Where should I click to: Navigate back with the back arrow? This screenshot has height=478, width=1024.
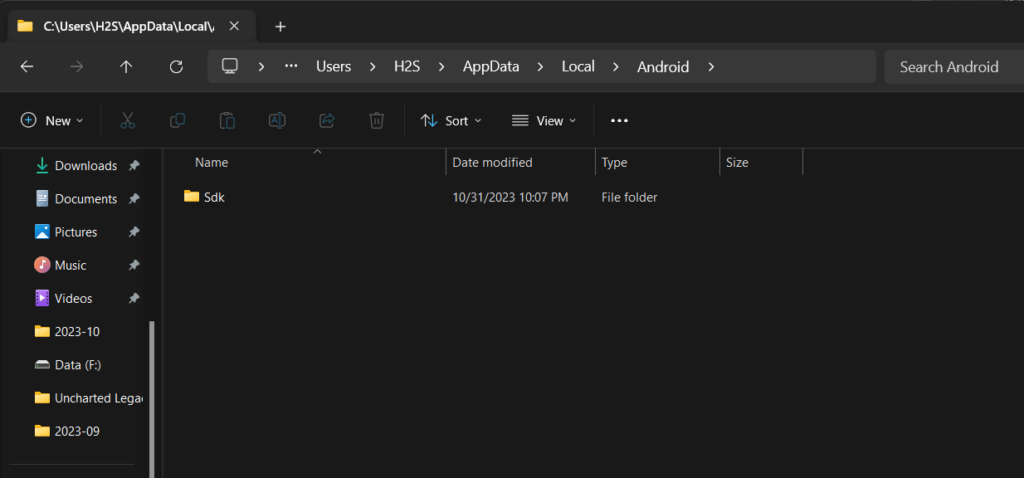27,67
